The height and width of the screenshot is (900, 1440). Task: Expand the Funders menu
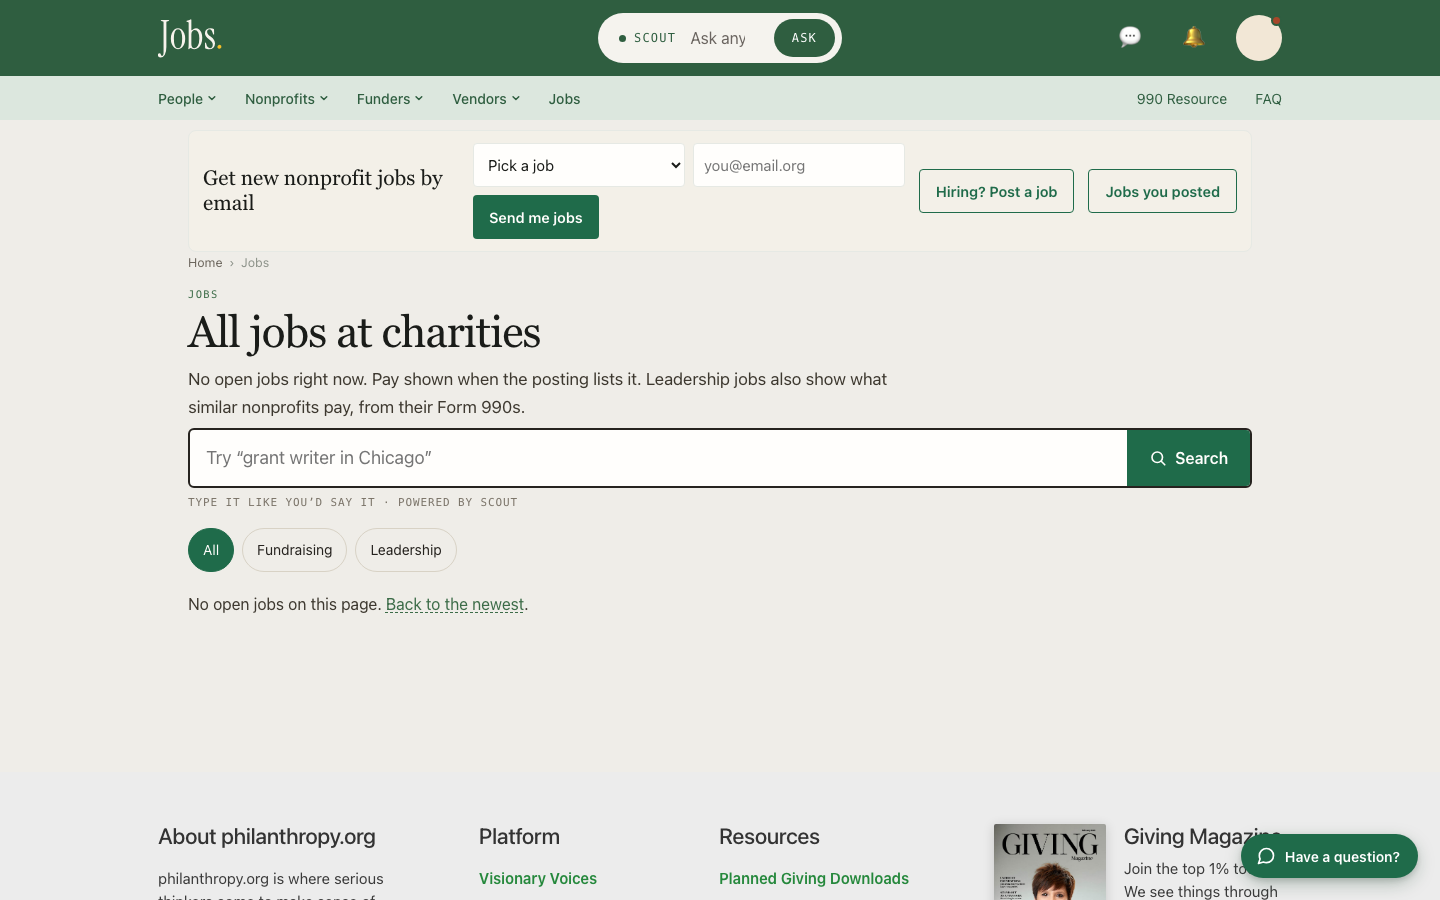(x=390, y=99)
